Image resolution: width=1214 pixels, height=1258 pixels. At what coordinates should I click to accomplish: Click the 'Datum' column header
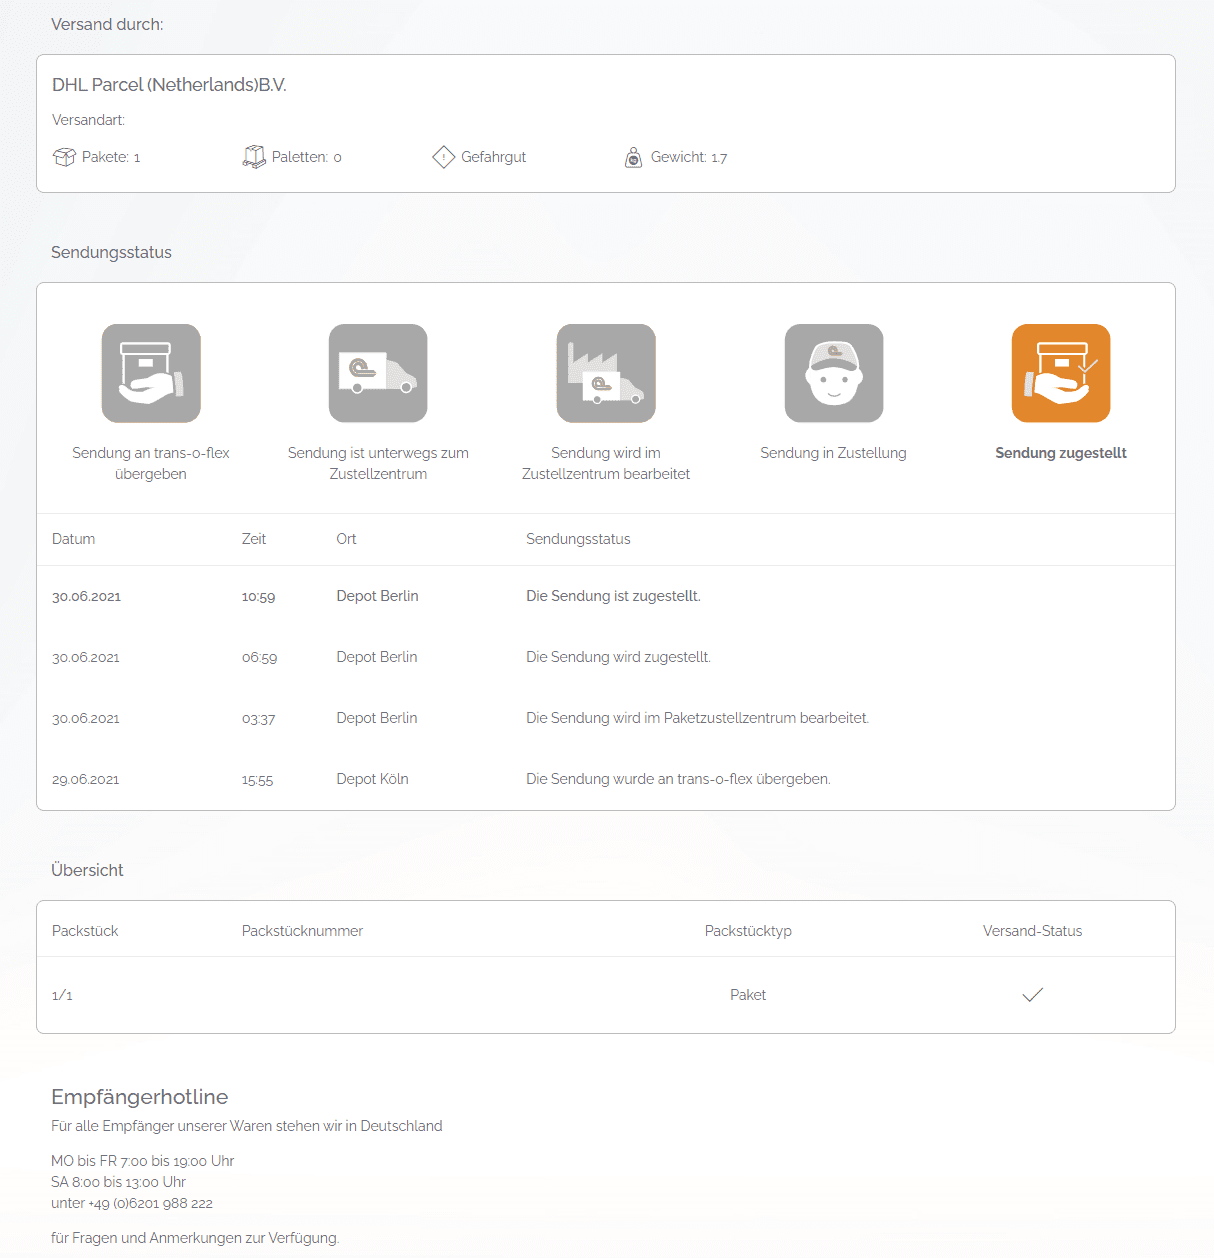click(74, 539)
